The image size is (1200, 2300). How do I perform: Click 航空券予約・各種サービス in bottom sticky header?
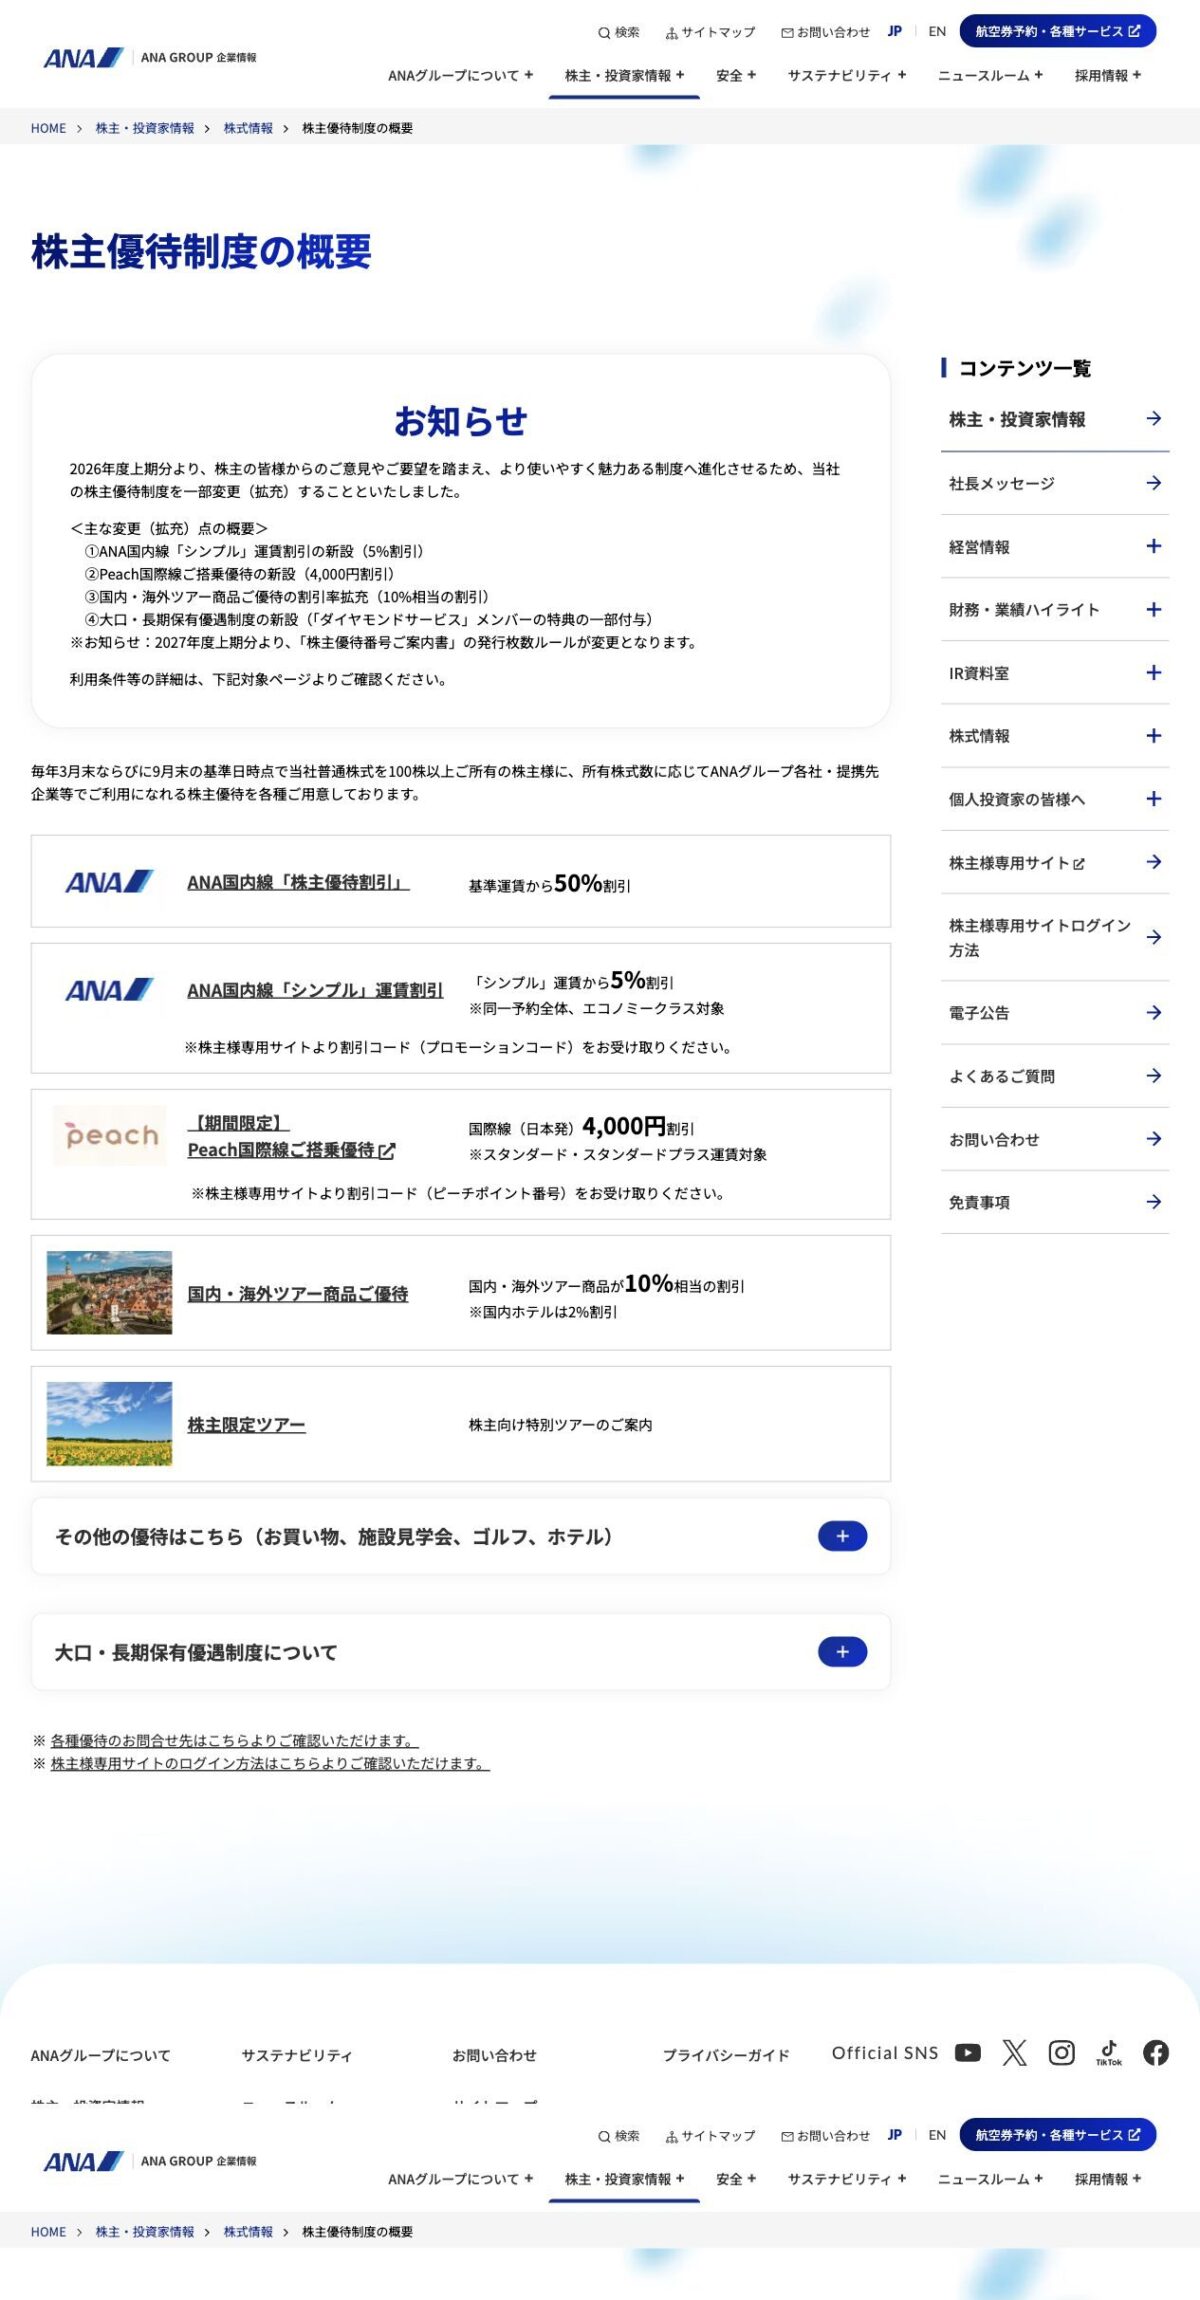tap(1058, 2135)
